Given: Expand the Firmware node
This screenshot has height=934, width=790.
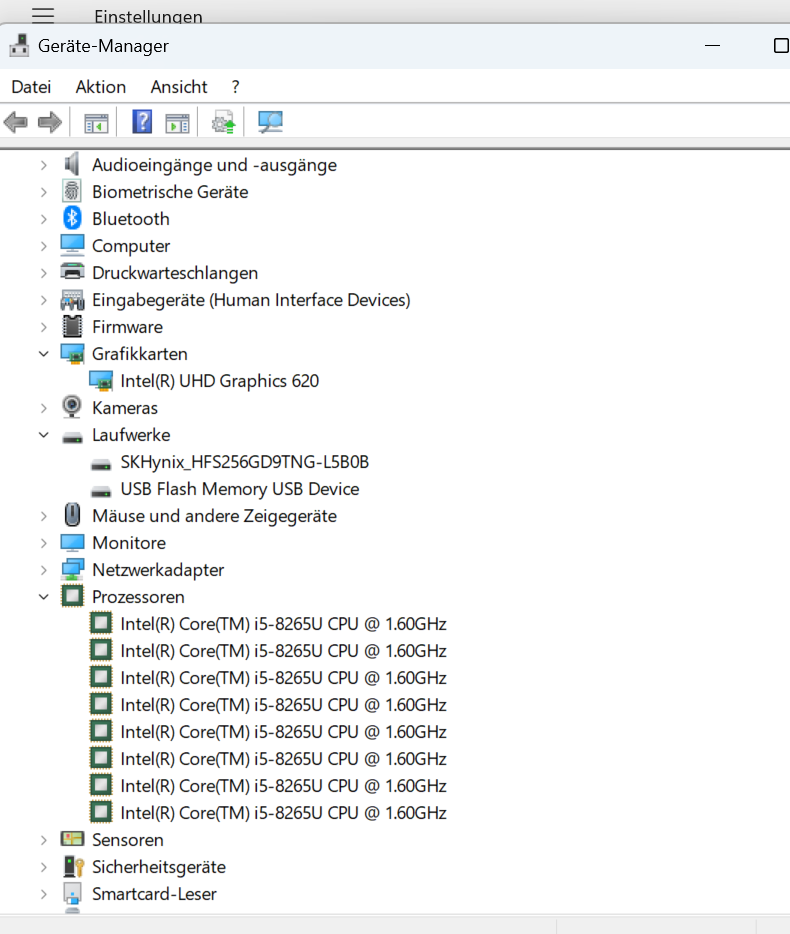Looking at the screenshot, I should pyautogui.click(x=43, y=327).
